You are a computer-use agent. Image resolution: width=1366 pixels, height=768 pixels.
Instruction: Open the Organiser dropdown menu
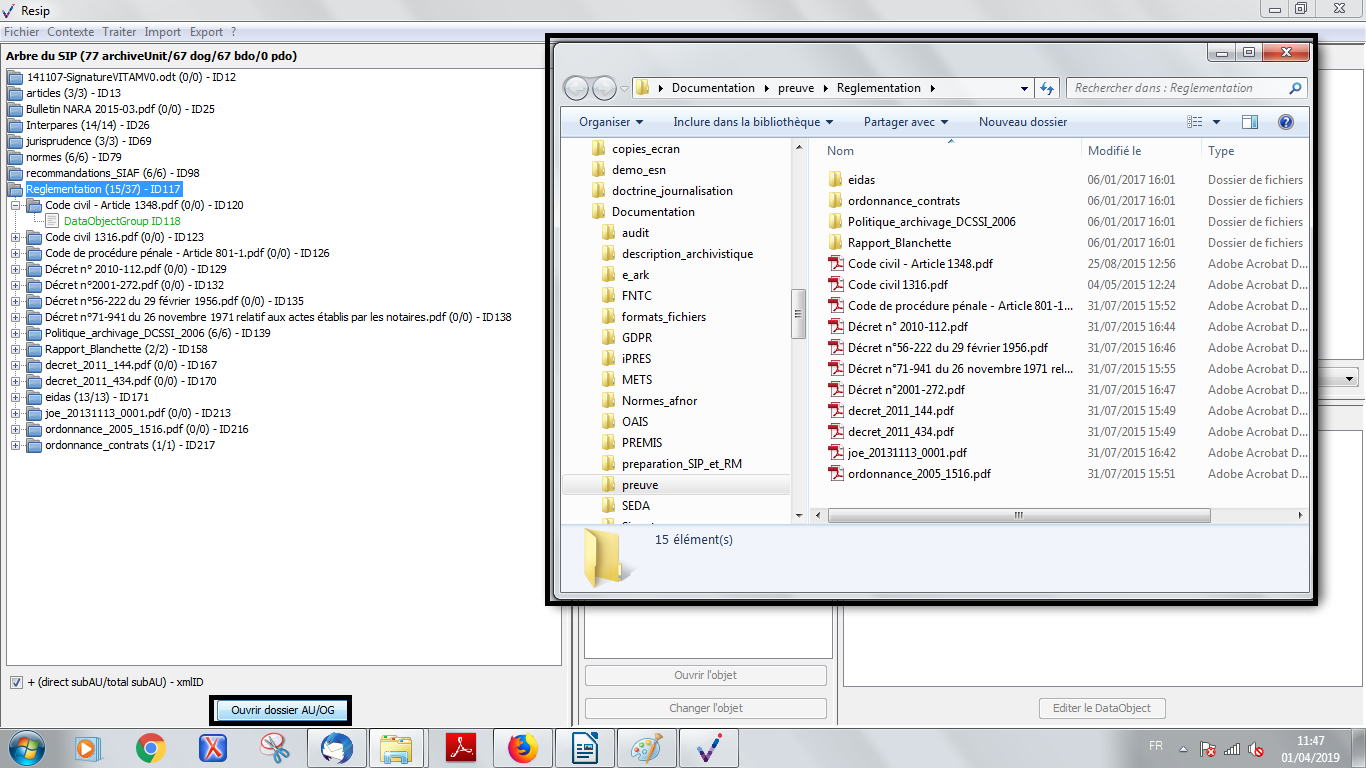coord(610,122)
